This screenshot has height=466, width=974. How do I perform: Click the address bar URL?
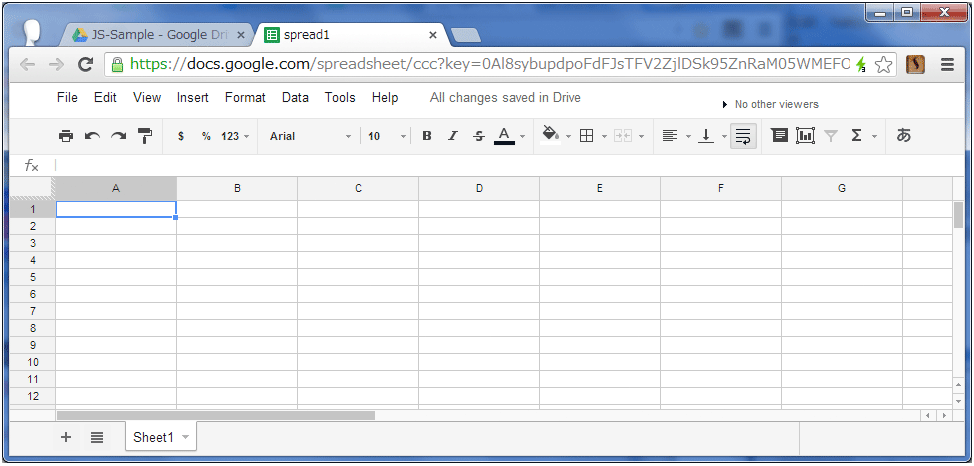pyautogui.click(x=489, y=65)
